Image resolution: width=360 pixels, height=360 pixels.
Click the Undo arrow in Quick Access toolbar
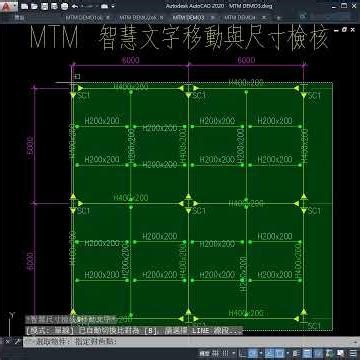point(75,6)
